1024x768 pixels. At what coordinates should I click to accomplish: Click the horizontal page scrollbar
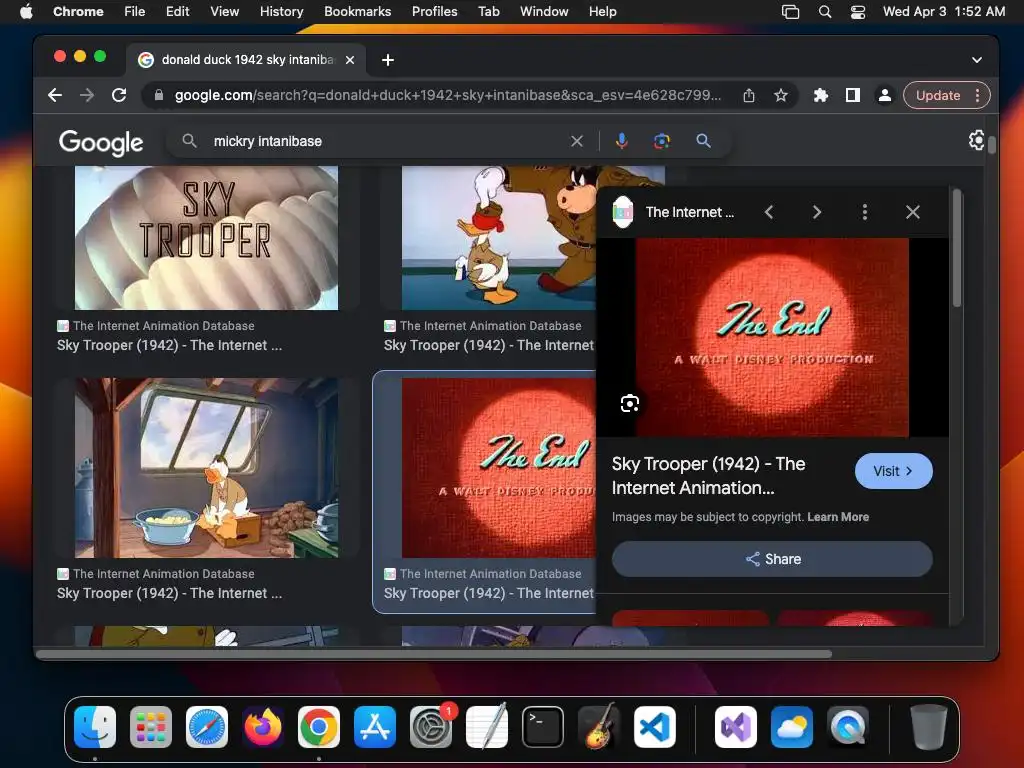coord(434,654)
